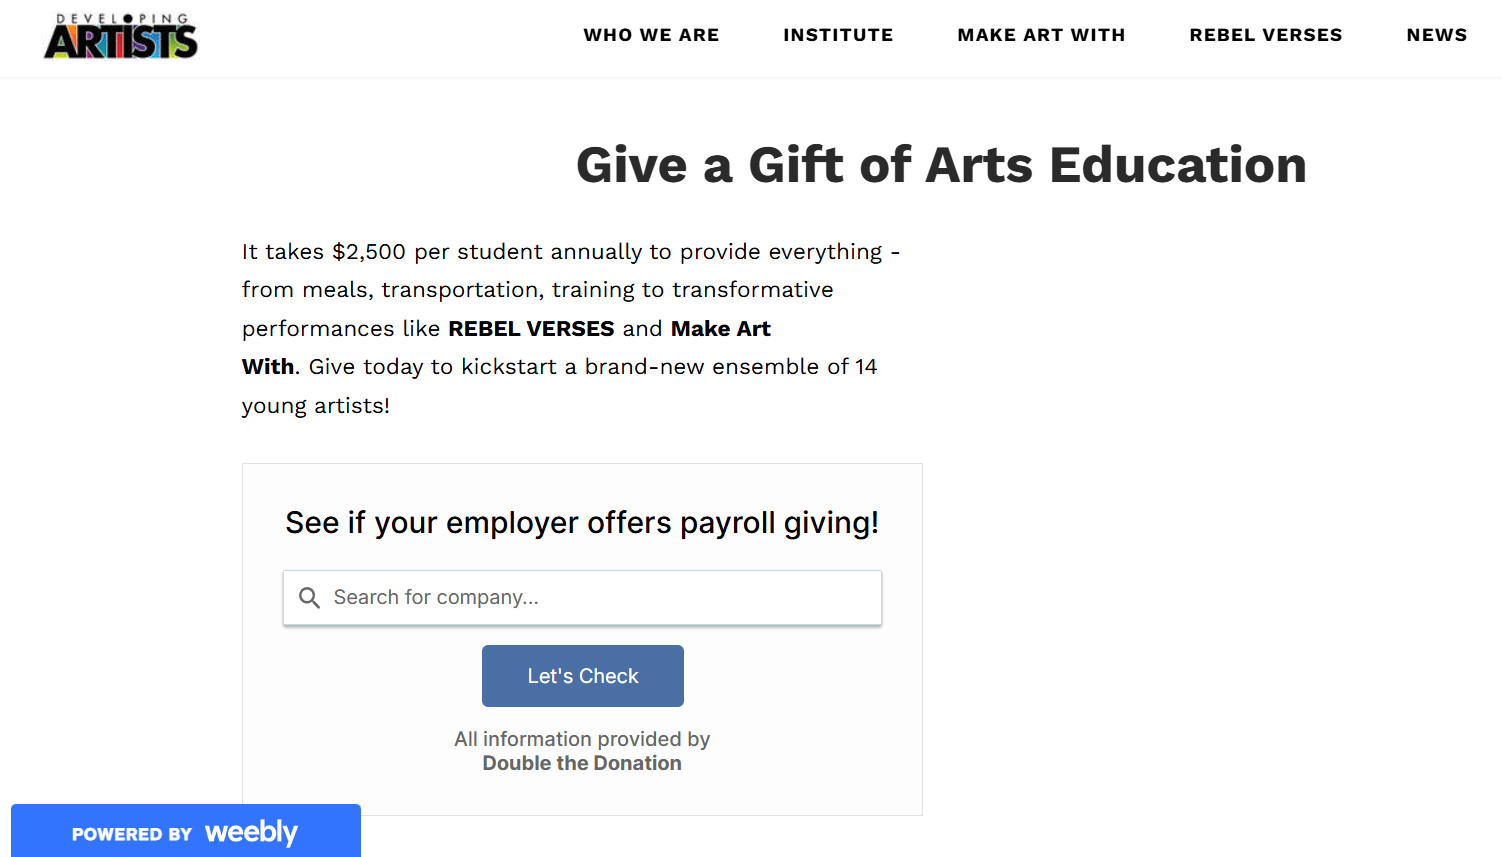
Task: Click the Weebly logo icon
Action: [251, 831]
